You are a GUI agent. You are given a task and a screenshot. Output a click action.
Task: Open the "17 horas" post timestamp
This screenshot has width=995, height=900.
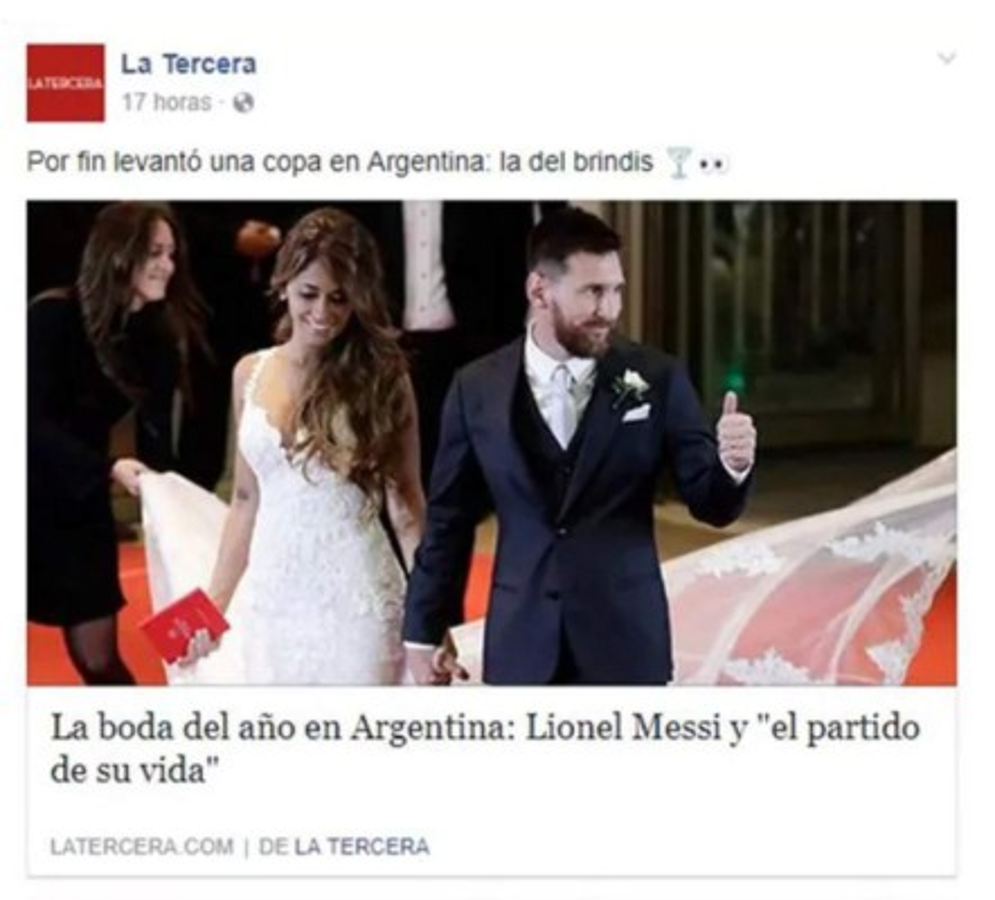pyautogui.click(x=166, y=102)
